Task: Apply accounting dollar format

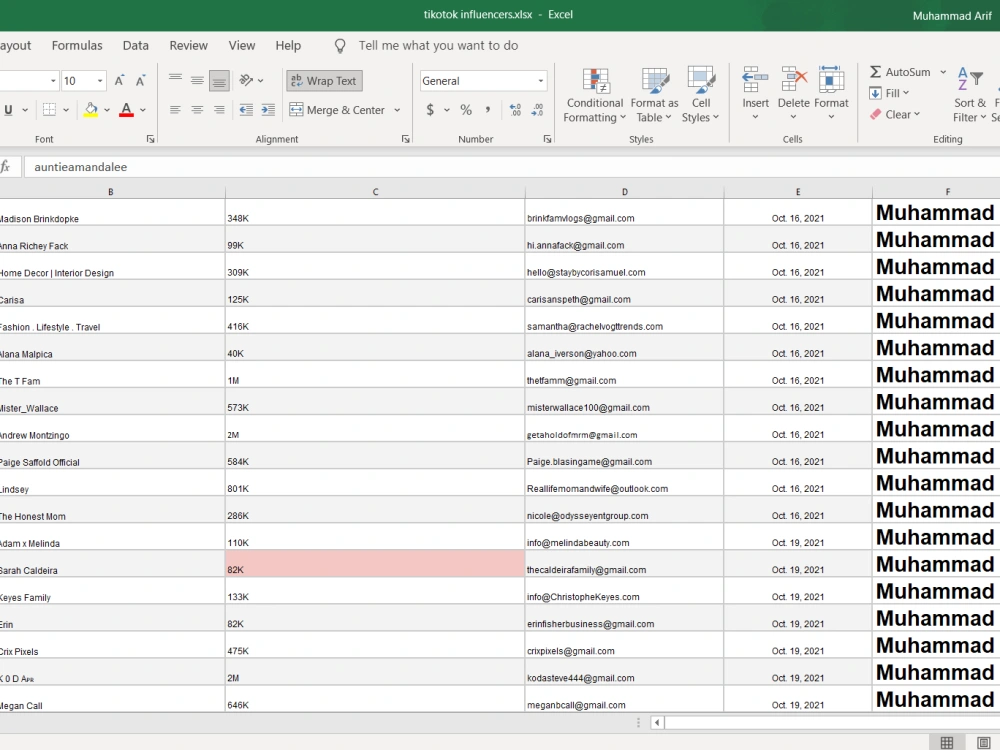Action: (x=430, y=110)
